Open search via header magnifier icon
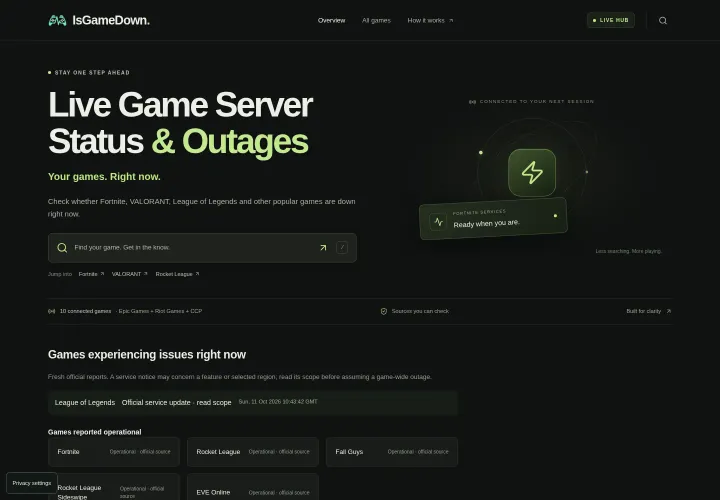 (x=663, y=20)
